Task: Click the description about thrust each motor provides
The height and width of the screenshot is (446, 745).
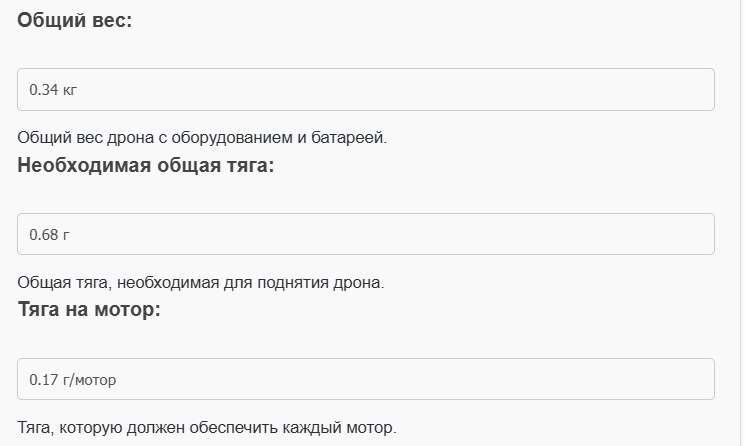Action: pos(207,427)
